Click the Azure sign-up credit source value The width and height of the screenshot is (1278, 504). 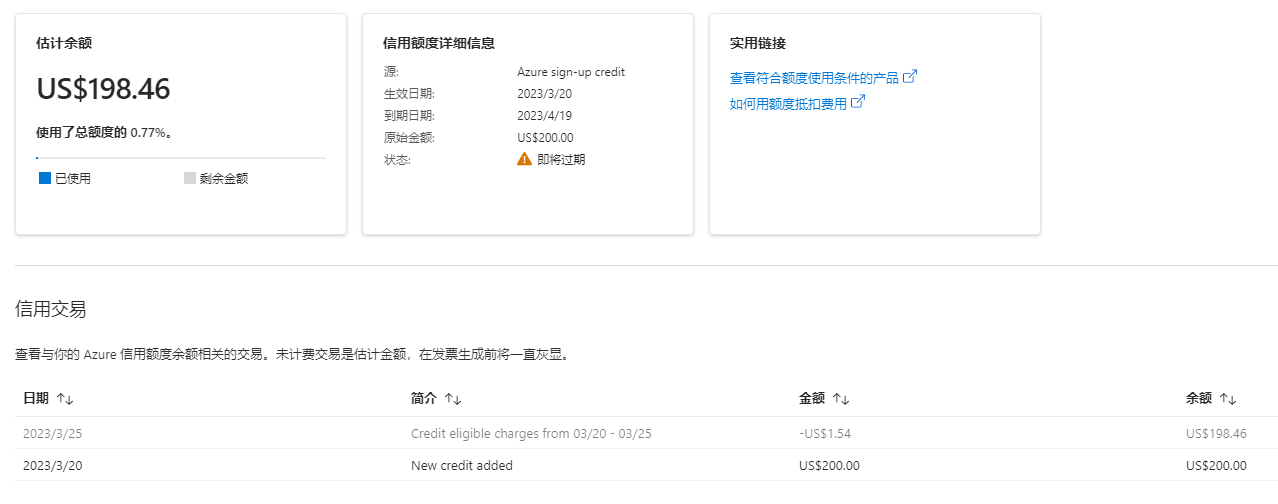(x=571, y=72)
